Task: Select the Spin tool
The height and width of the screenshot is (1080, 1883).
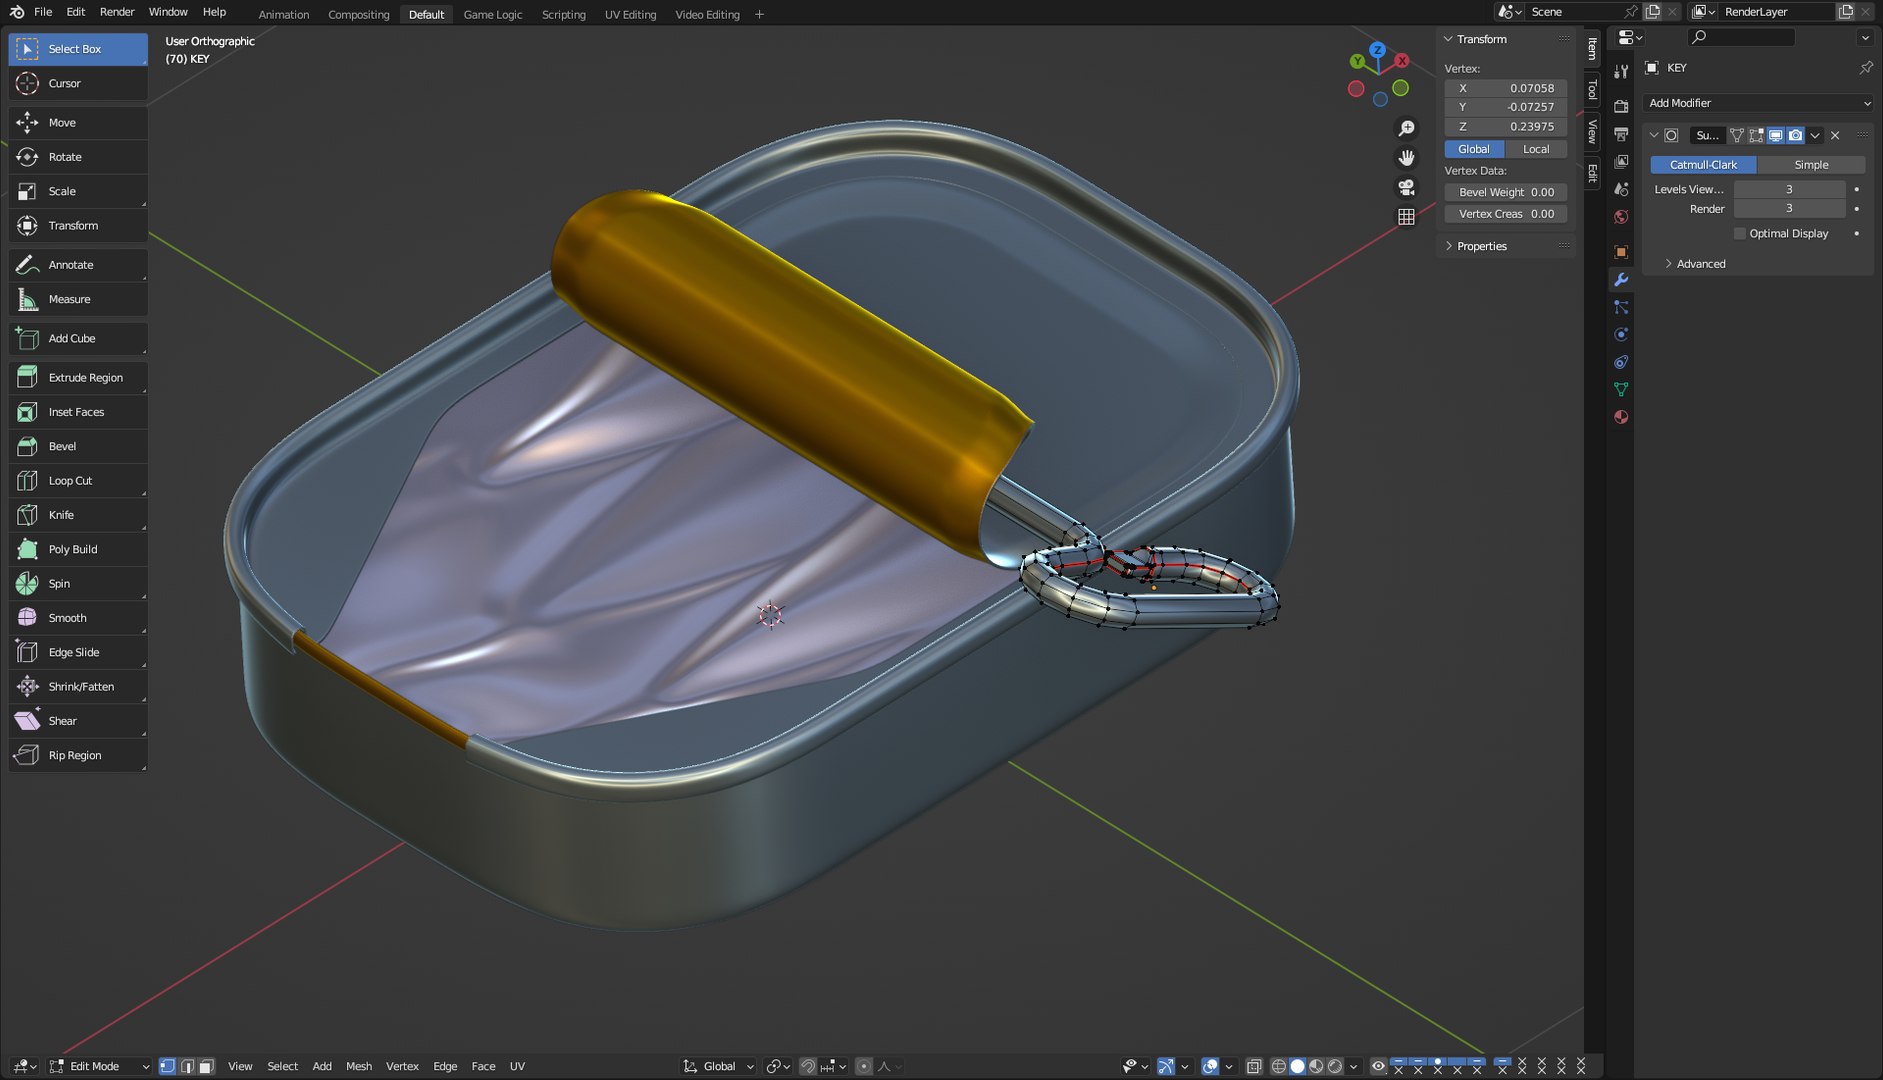Action: (x=78, y=584)
